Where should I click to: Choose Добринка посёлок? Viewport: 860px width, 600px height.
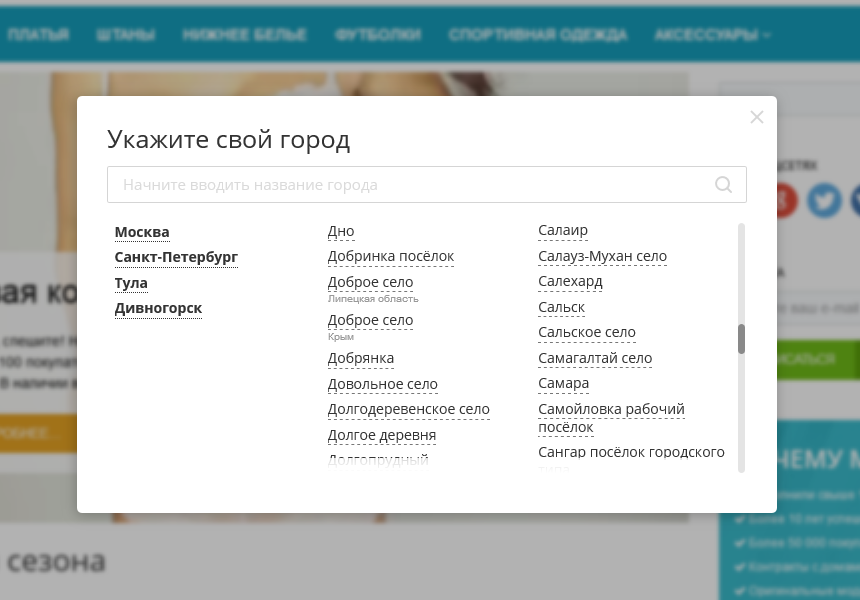click(390, 256)
